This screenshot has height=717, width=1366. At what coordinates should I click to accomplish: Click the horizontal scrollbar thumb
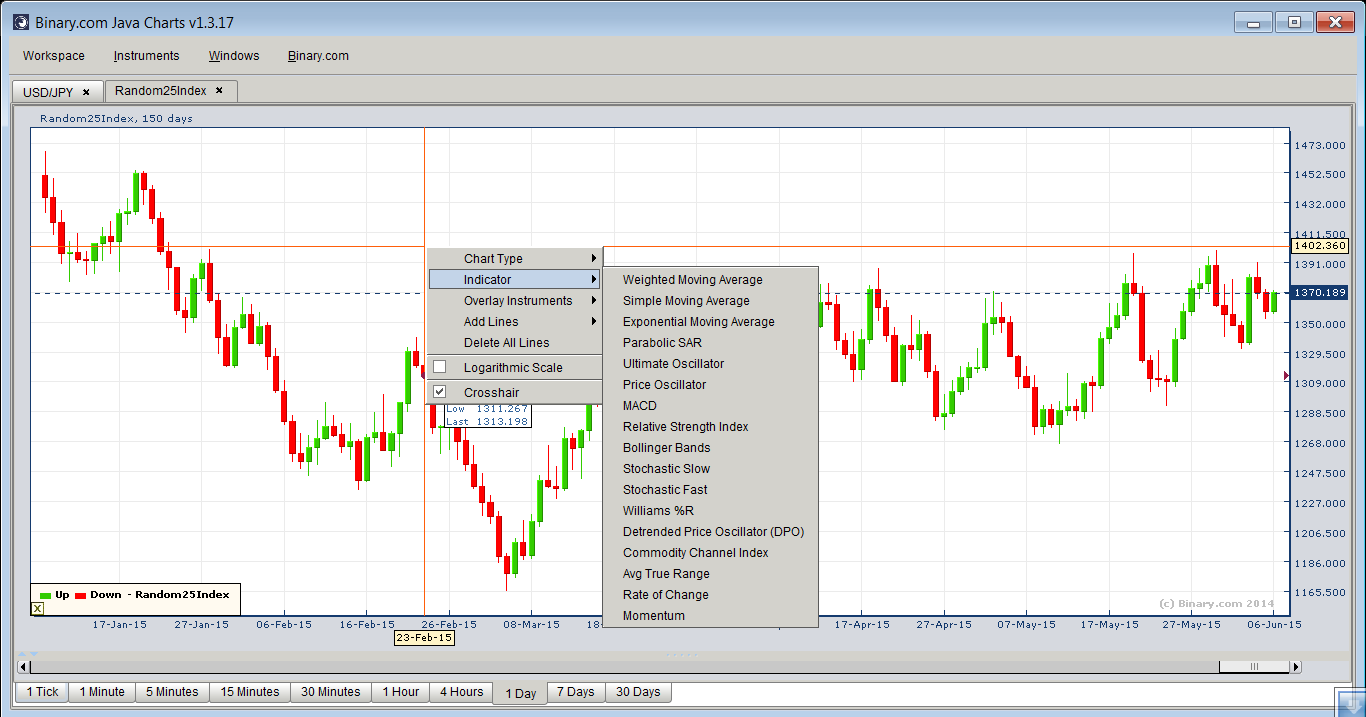pyautogui.click(x=1254, y=667)
